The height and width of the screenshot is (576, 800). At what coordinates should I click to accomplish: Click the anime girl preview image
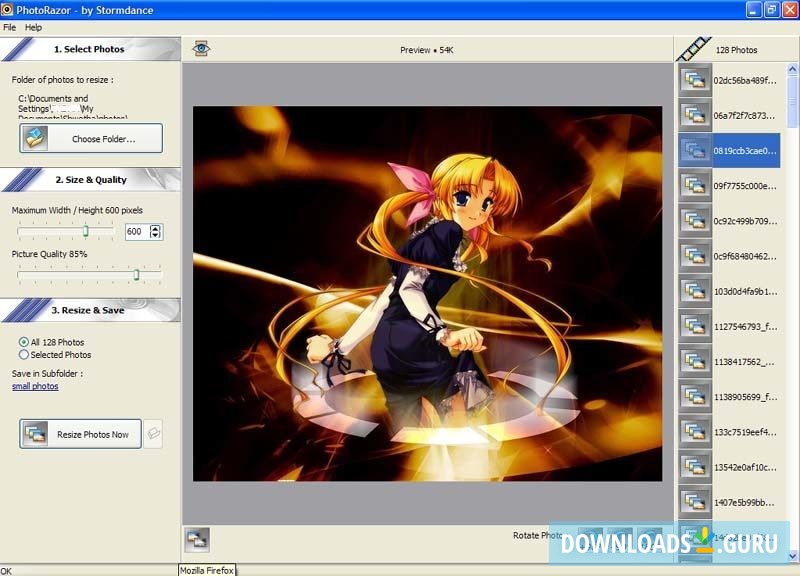(x=428, y=293)
